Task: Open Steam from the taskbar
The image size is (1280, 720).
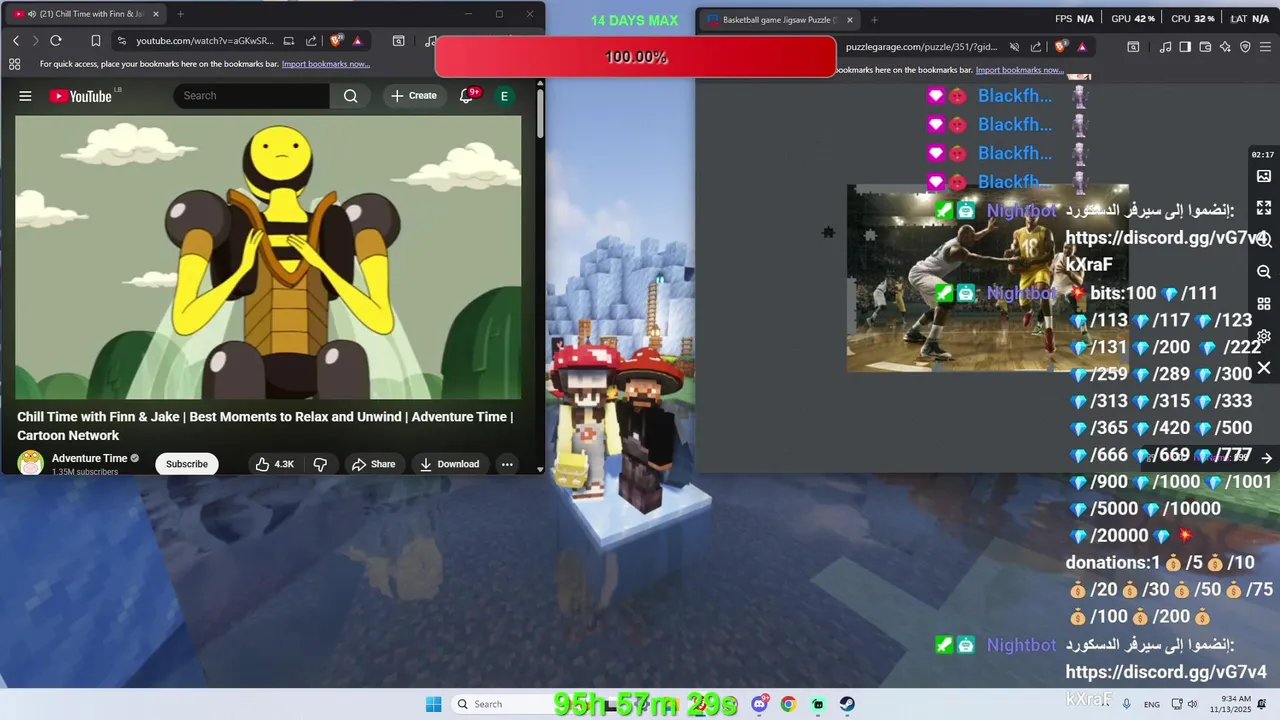Action: pyautogui.click(x=847, y=704)
